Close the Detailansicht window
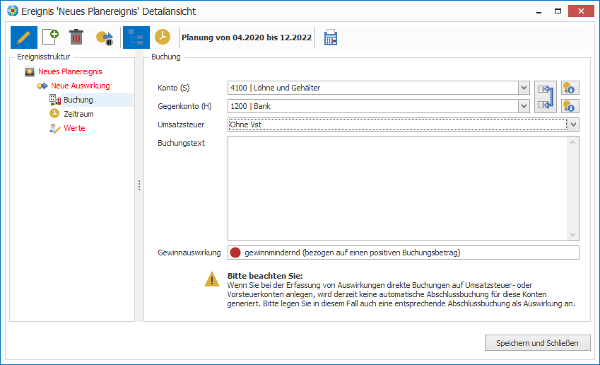 click(581, 11)
